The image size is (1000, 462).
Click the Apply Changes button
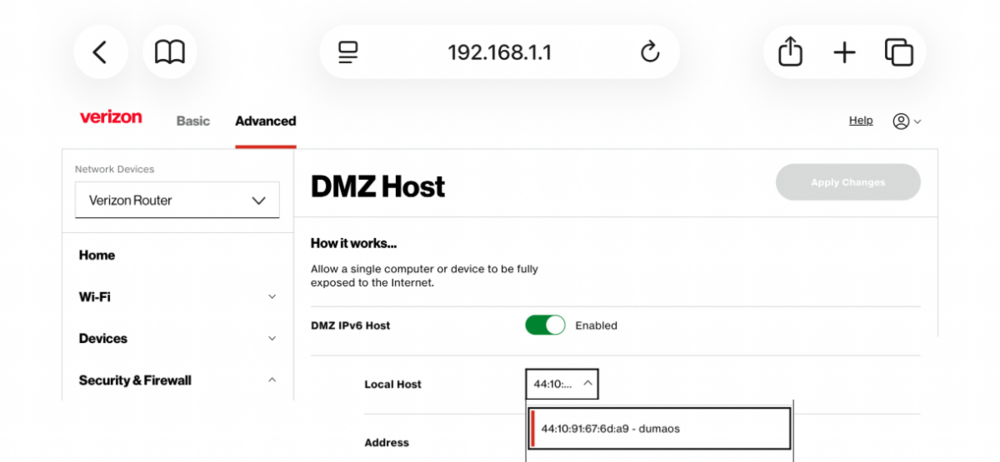(x=848, y=182)
